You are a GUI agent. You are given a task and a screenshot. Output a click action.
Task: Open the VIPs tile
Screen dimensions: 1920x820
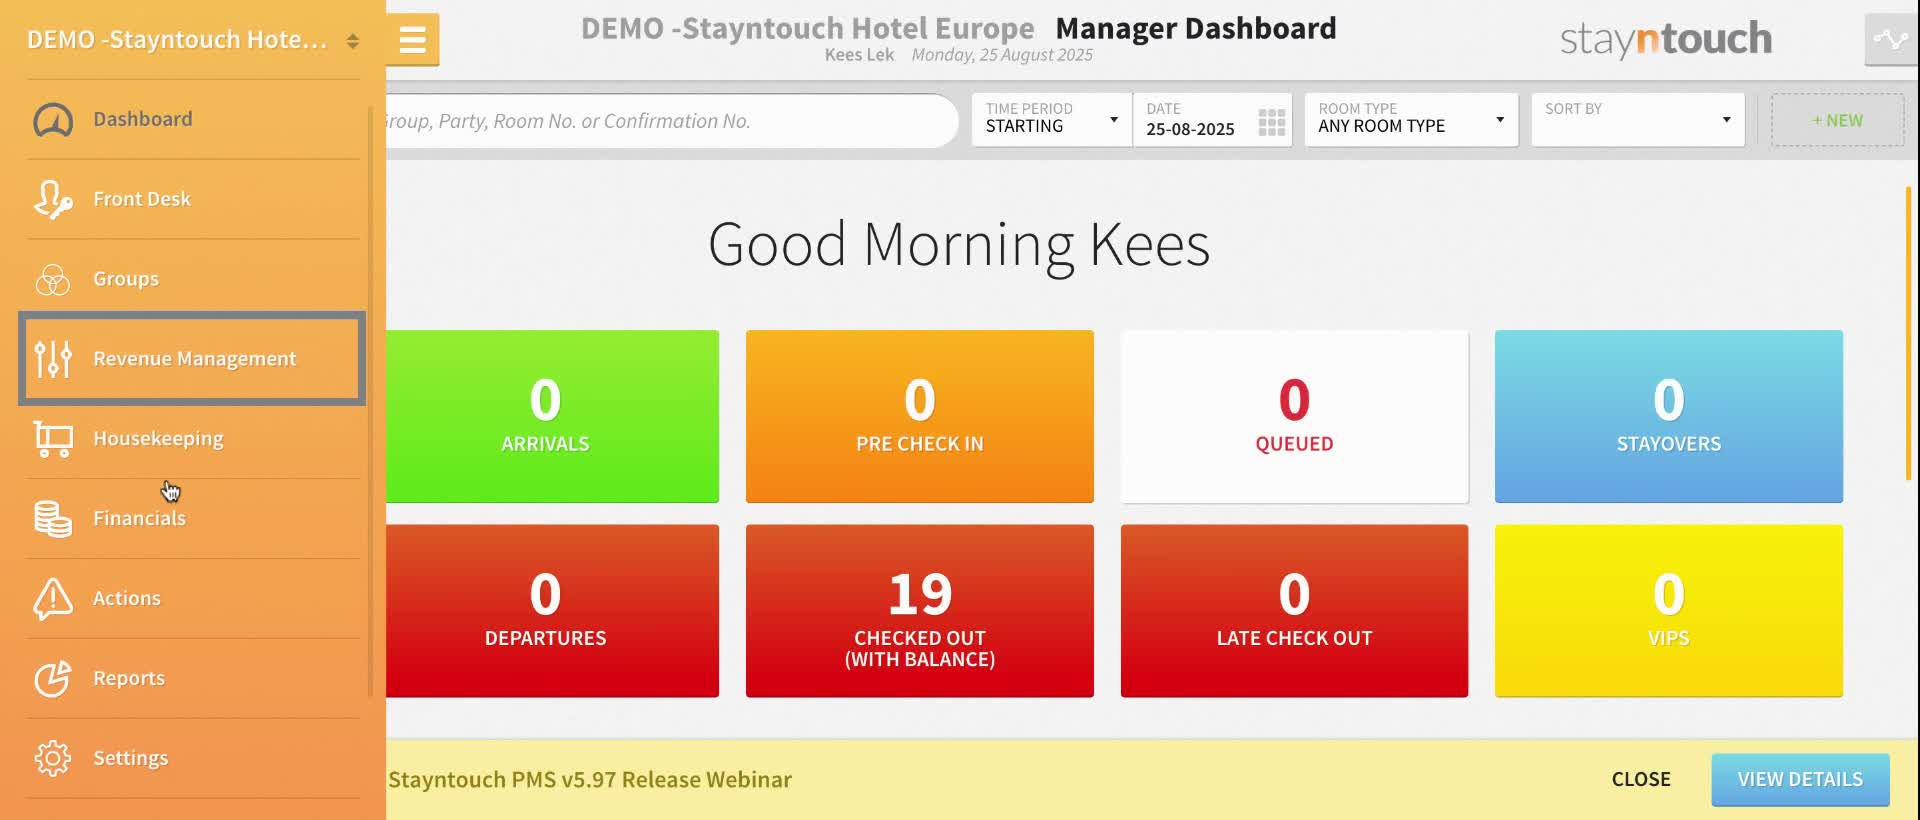[1669, 611]
